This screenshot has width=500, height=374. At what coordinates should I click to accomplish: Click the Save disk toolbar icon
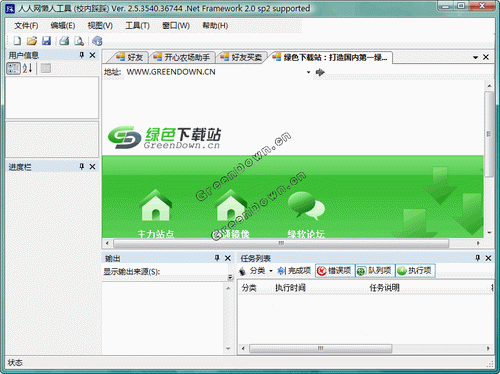pyautogui.click(x=46, y=41)
